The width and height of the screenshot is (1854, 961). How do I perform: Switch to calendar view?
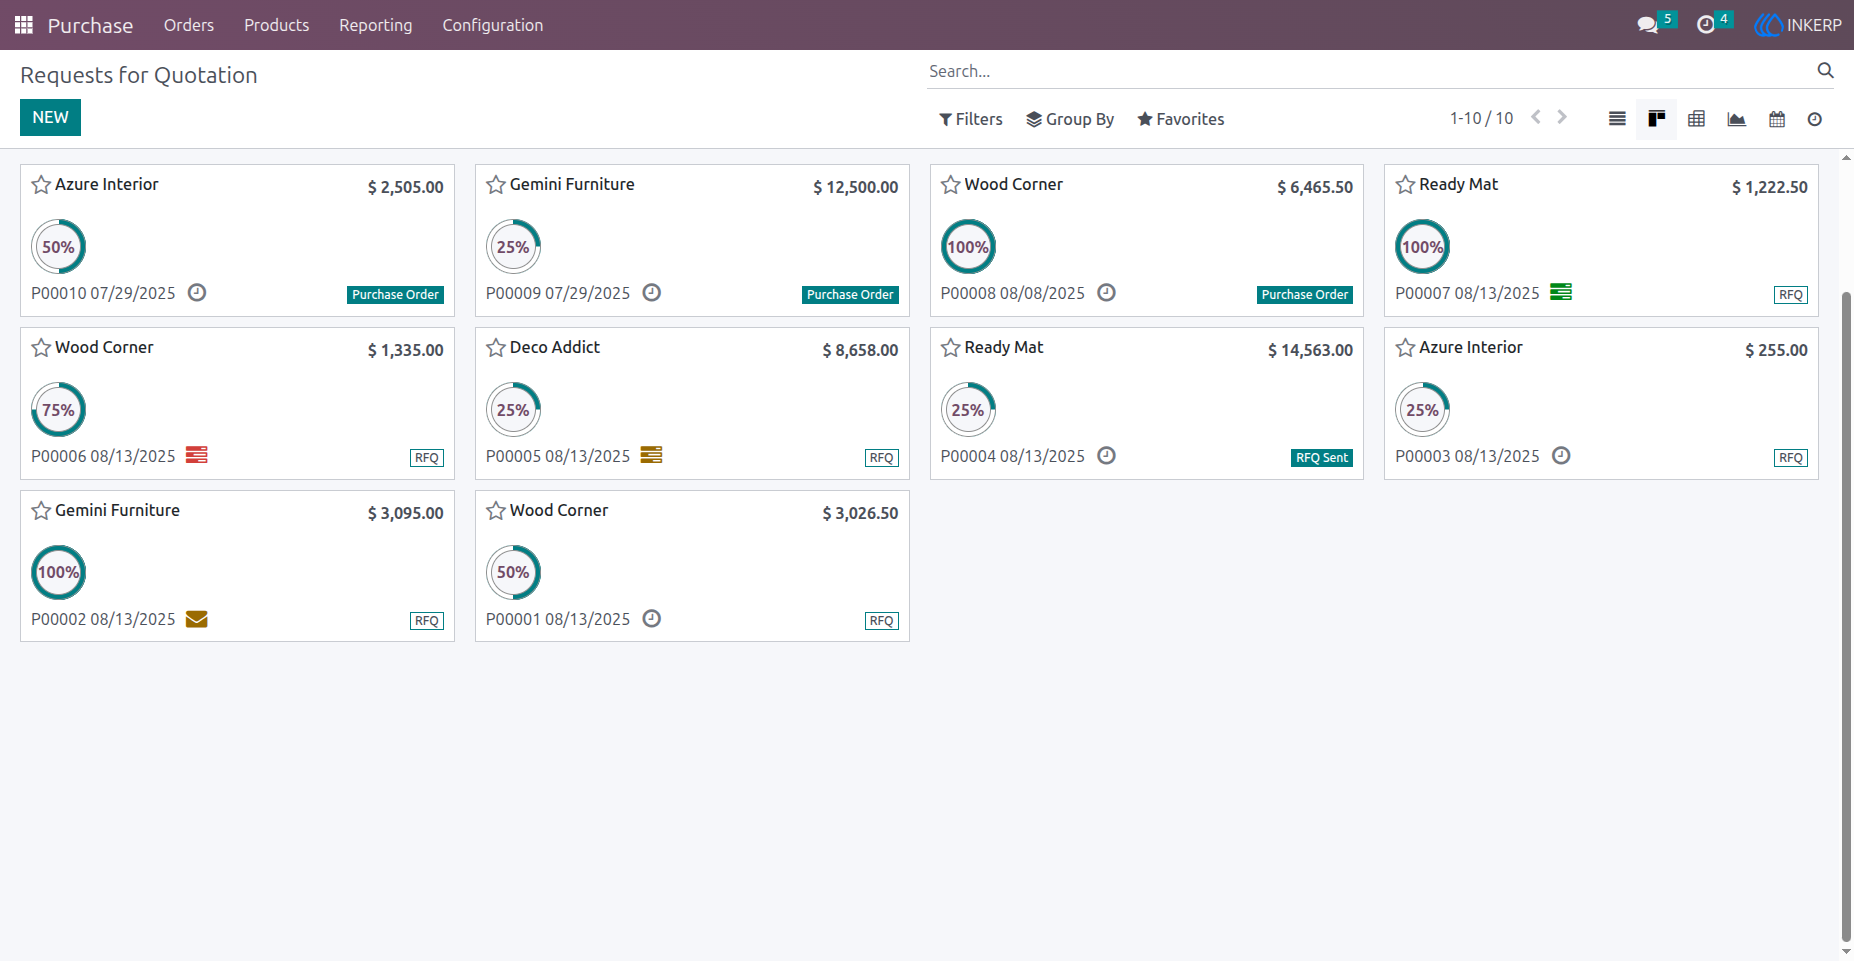click(1777, 119)
